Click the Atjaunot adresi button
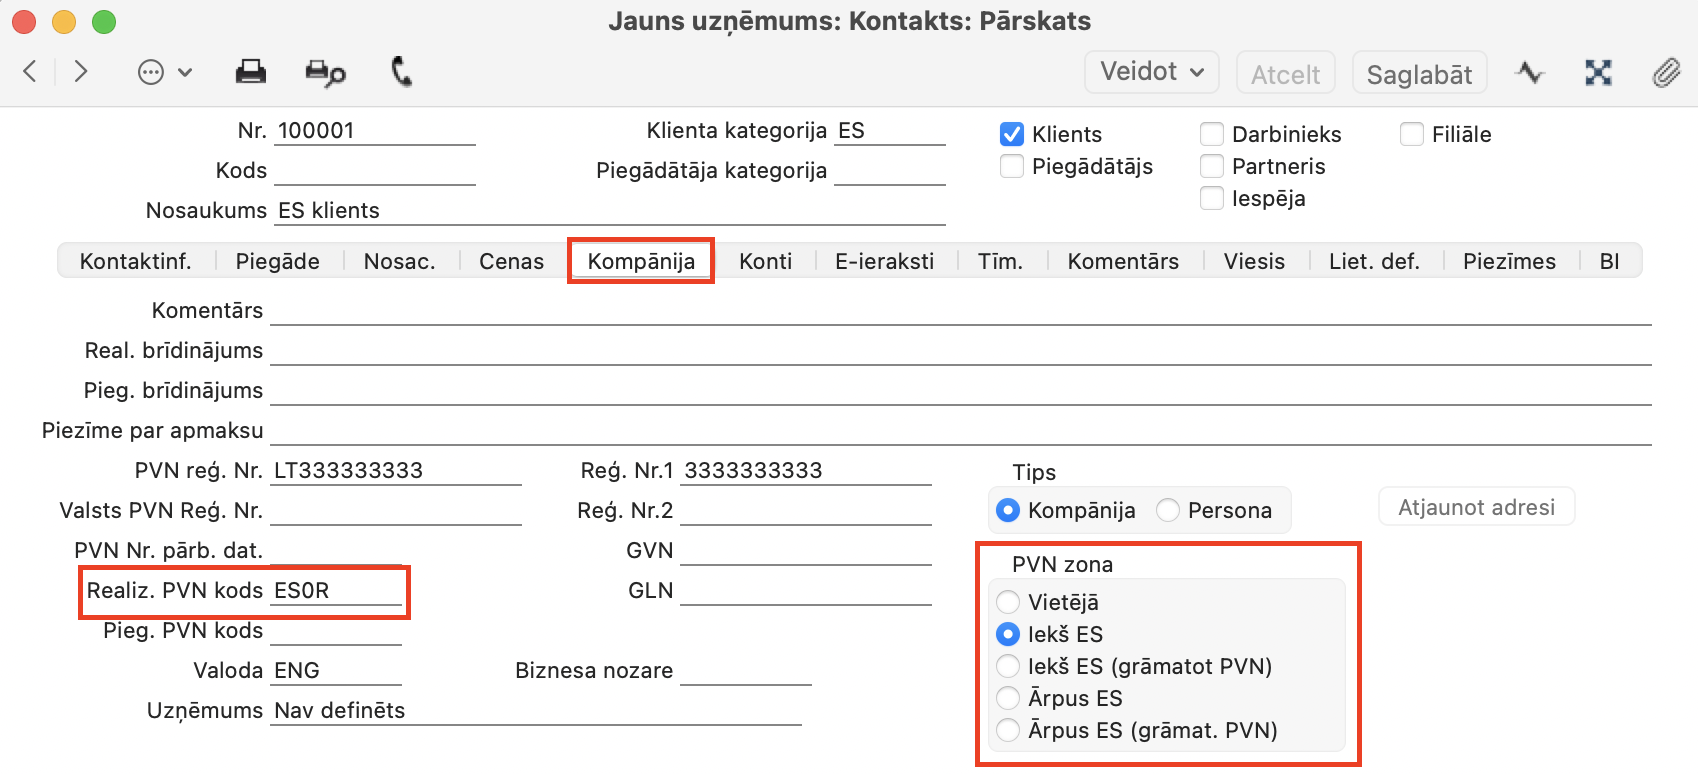The image size is (1698, 774). click(x=1476, y=507)
